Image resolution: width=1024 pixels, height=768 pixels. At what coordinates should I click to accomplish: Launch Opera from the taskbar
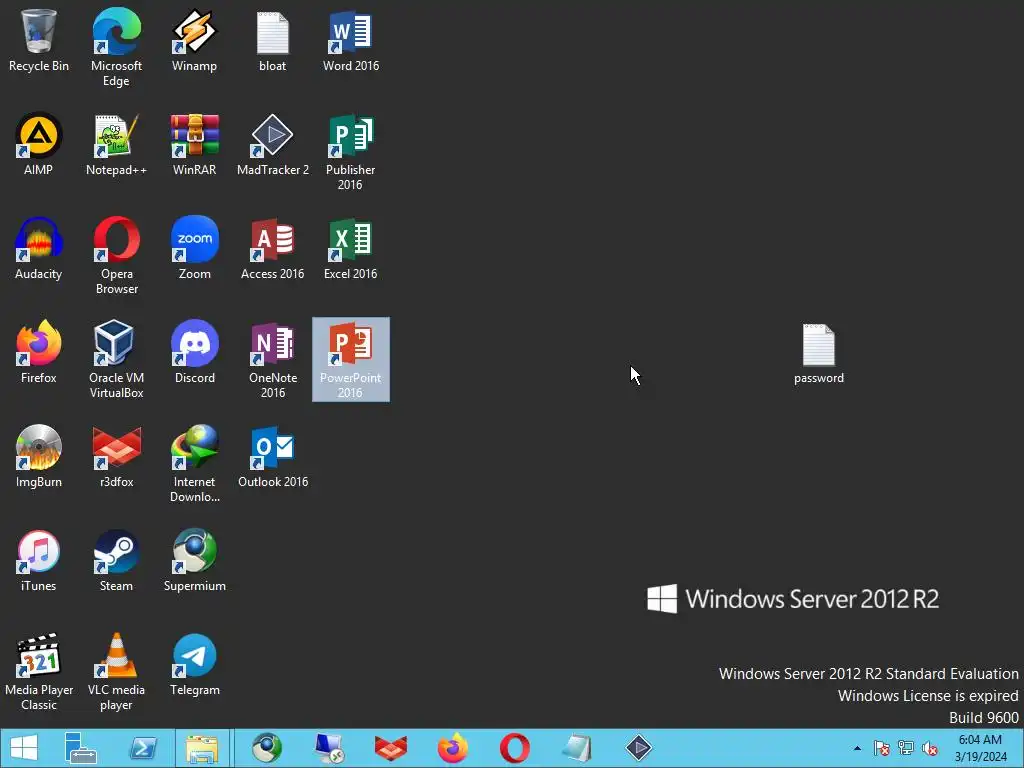(x=515, y=748)
